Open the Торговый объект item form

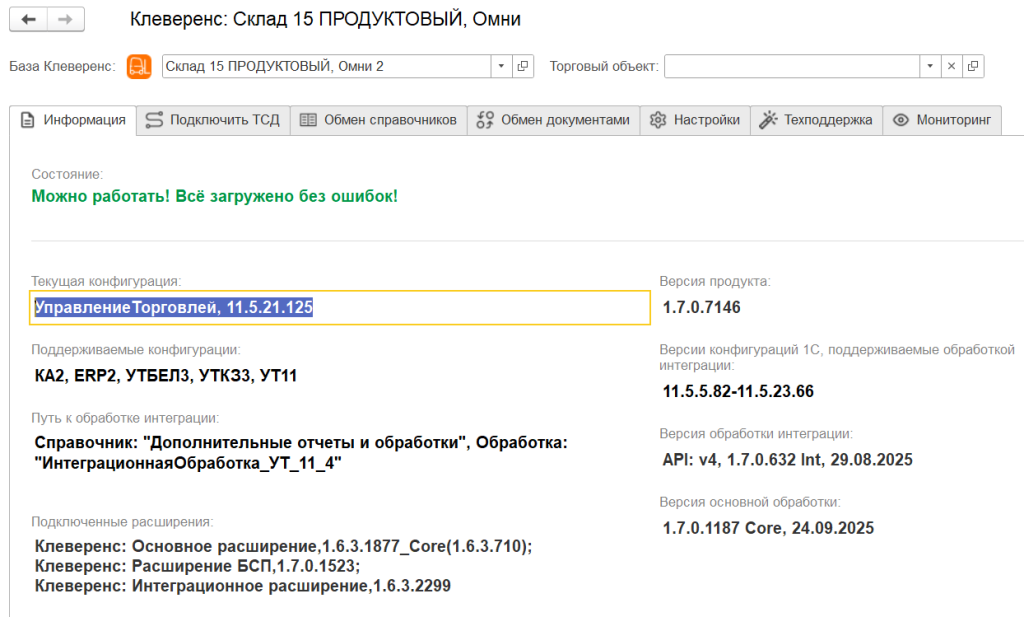point(972,66)
